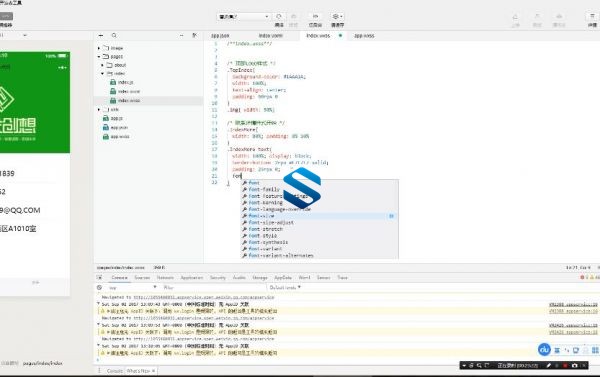Screen dimensions: 600x377
Task: Collapse the index folder
Action: tap(103, 73)
